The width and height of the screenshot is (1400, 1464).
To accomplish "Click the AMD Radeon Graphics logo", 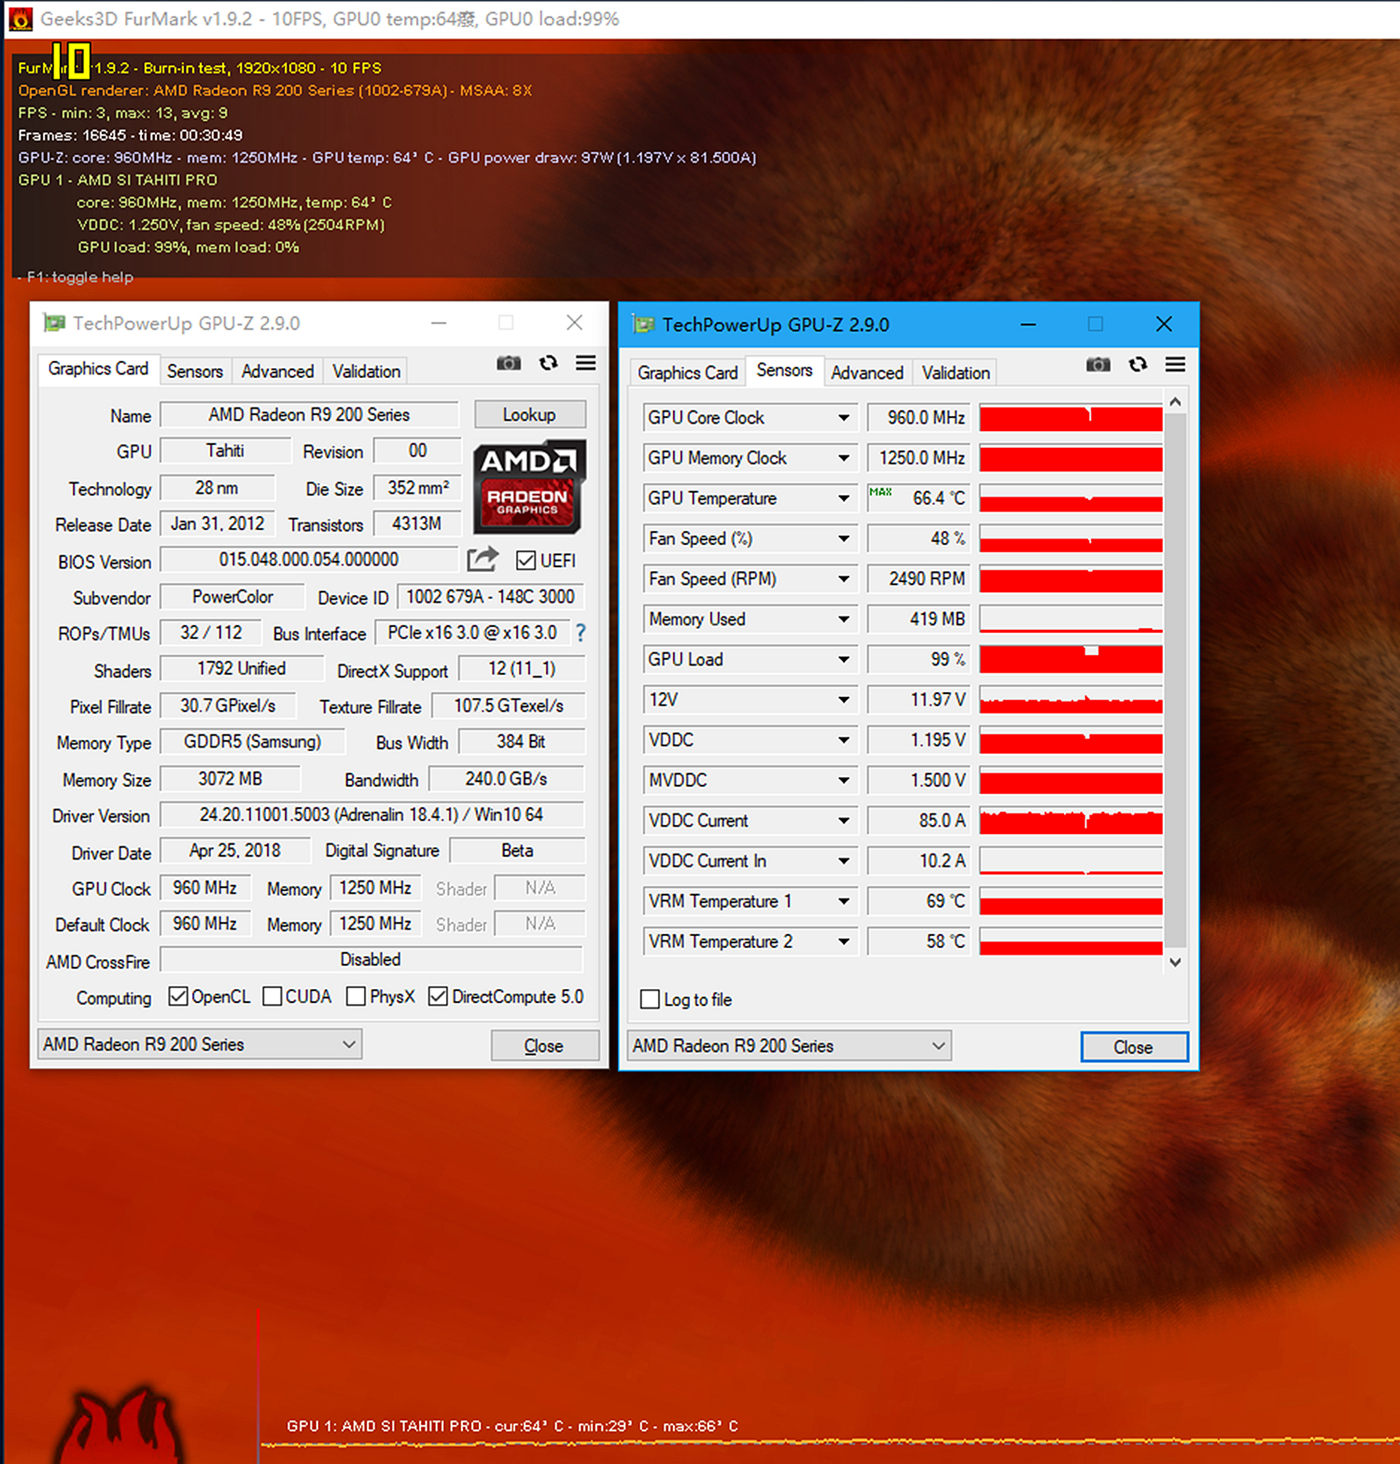I will pyautogui.click(x=529, y=487).
